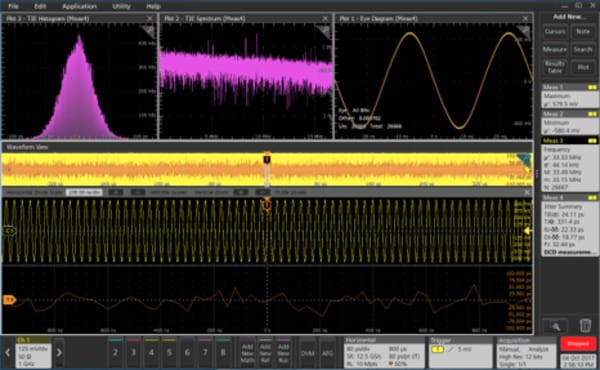
Task: Expand the Meas 3 Frequency badge
Action: point(569,164)
